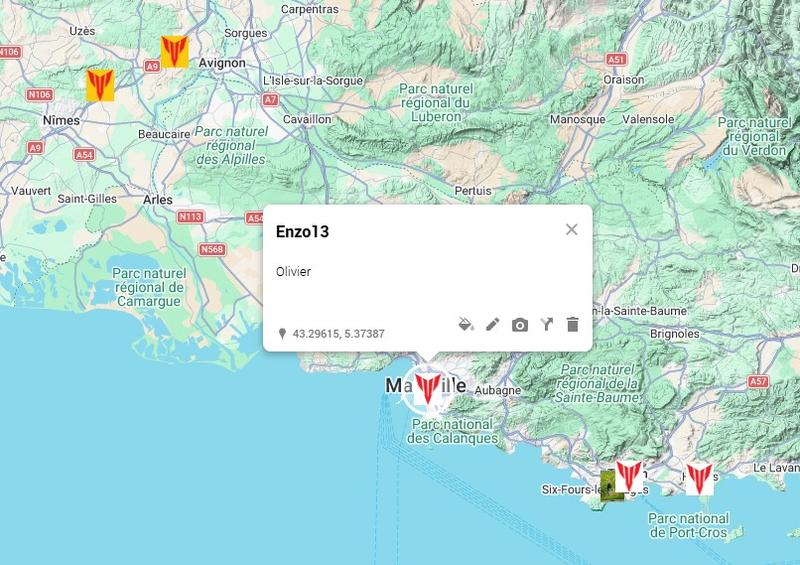Image resolution: width=800 pixels, height=565 pixels.
Task: Click the Parc naturel régional du Verdon label
Action: 755,136
